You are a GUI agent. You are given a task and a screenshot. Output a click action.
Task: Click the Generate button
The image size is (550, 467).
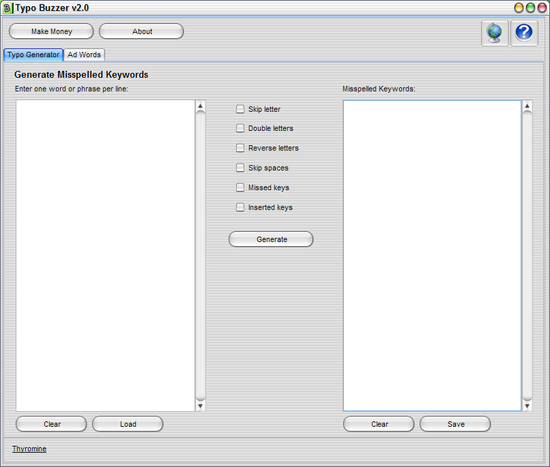click(271, 239)
